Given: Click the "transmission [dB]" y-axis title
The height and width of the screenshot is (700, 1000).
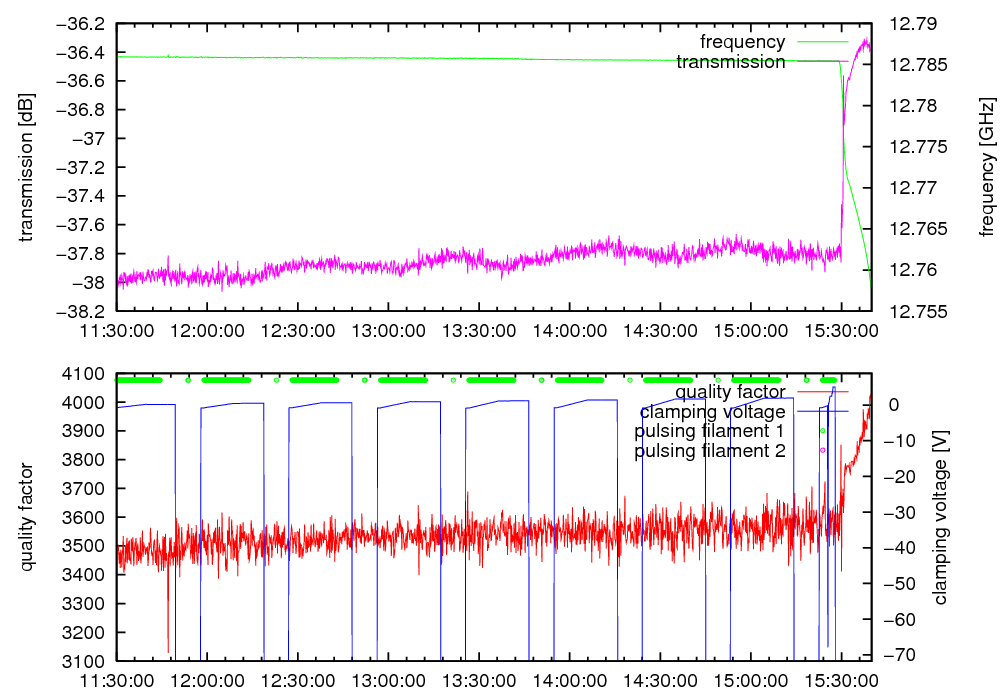Looking at the screenshot, I should (x=27, y=167).
